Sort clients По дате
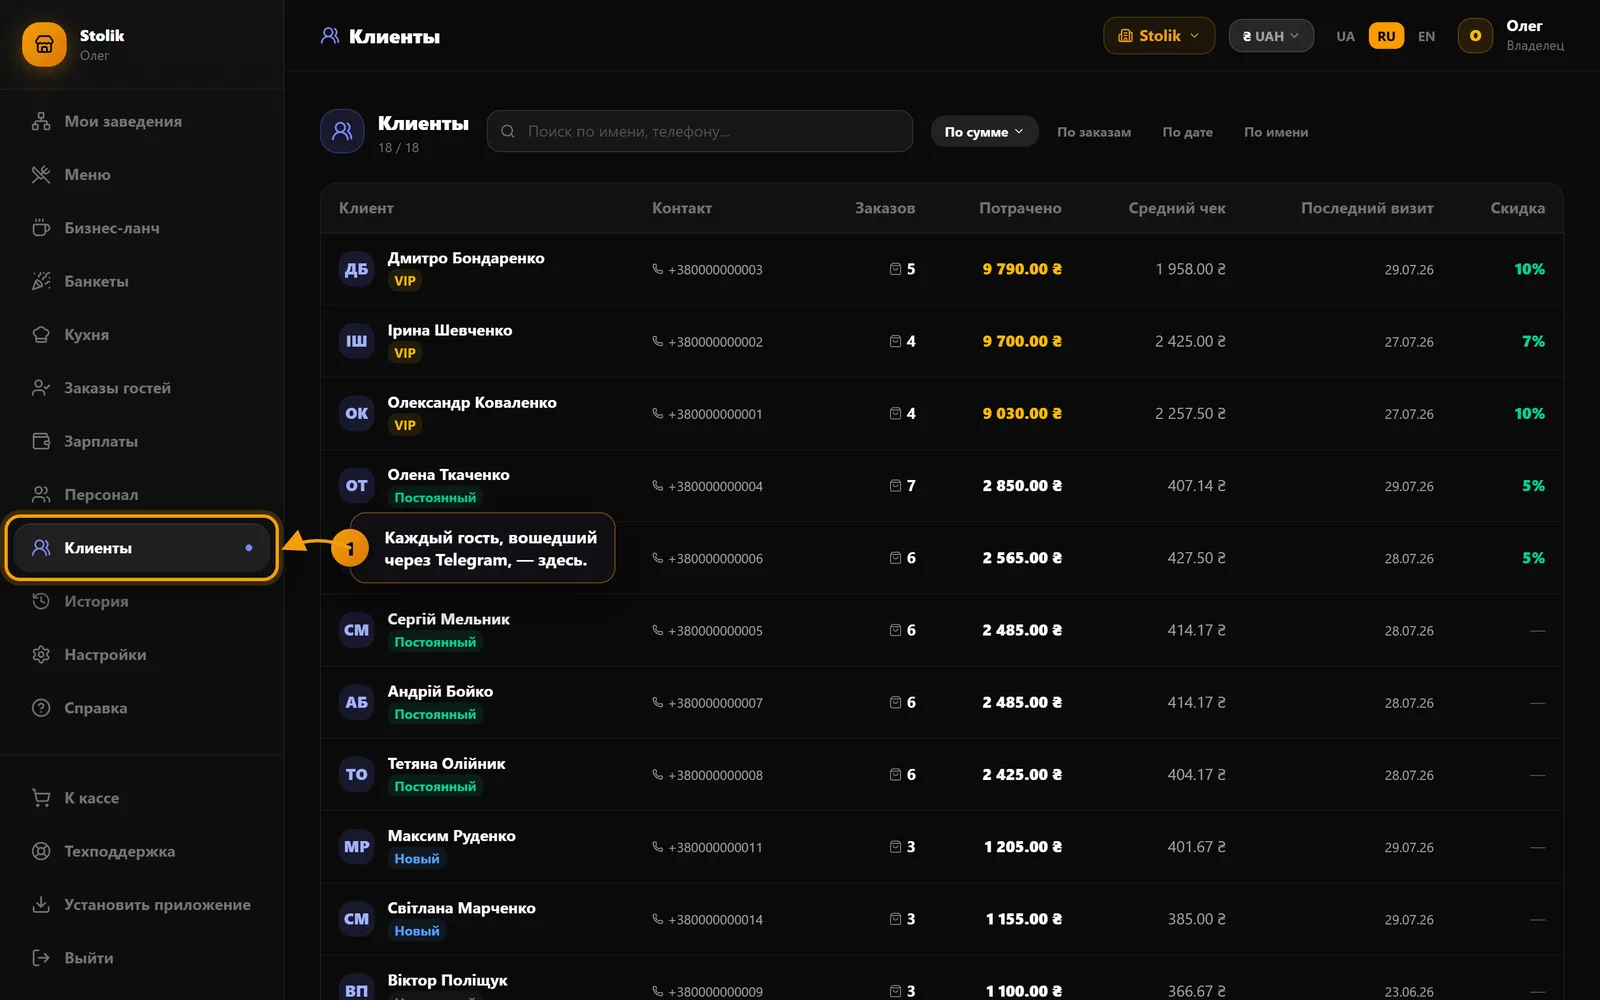Viewport: 1600px width, 1000px height. click(x=1187, y=132)
